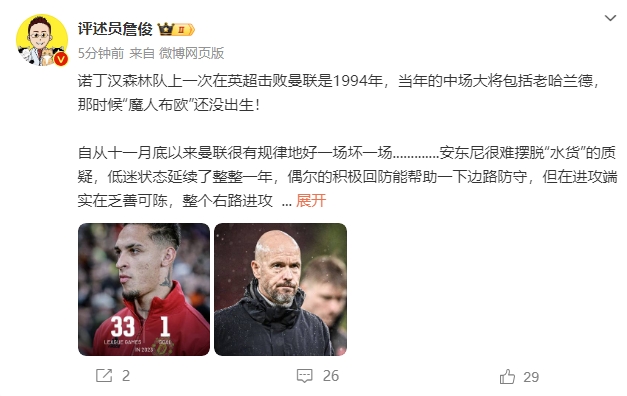Click the paragraph mentioning 安东尼

tap(347, 176)
